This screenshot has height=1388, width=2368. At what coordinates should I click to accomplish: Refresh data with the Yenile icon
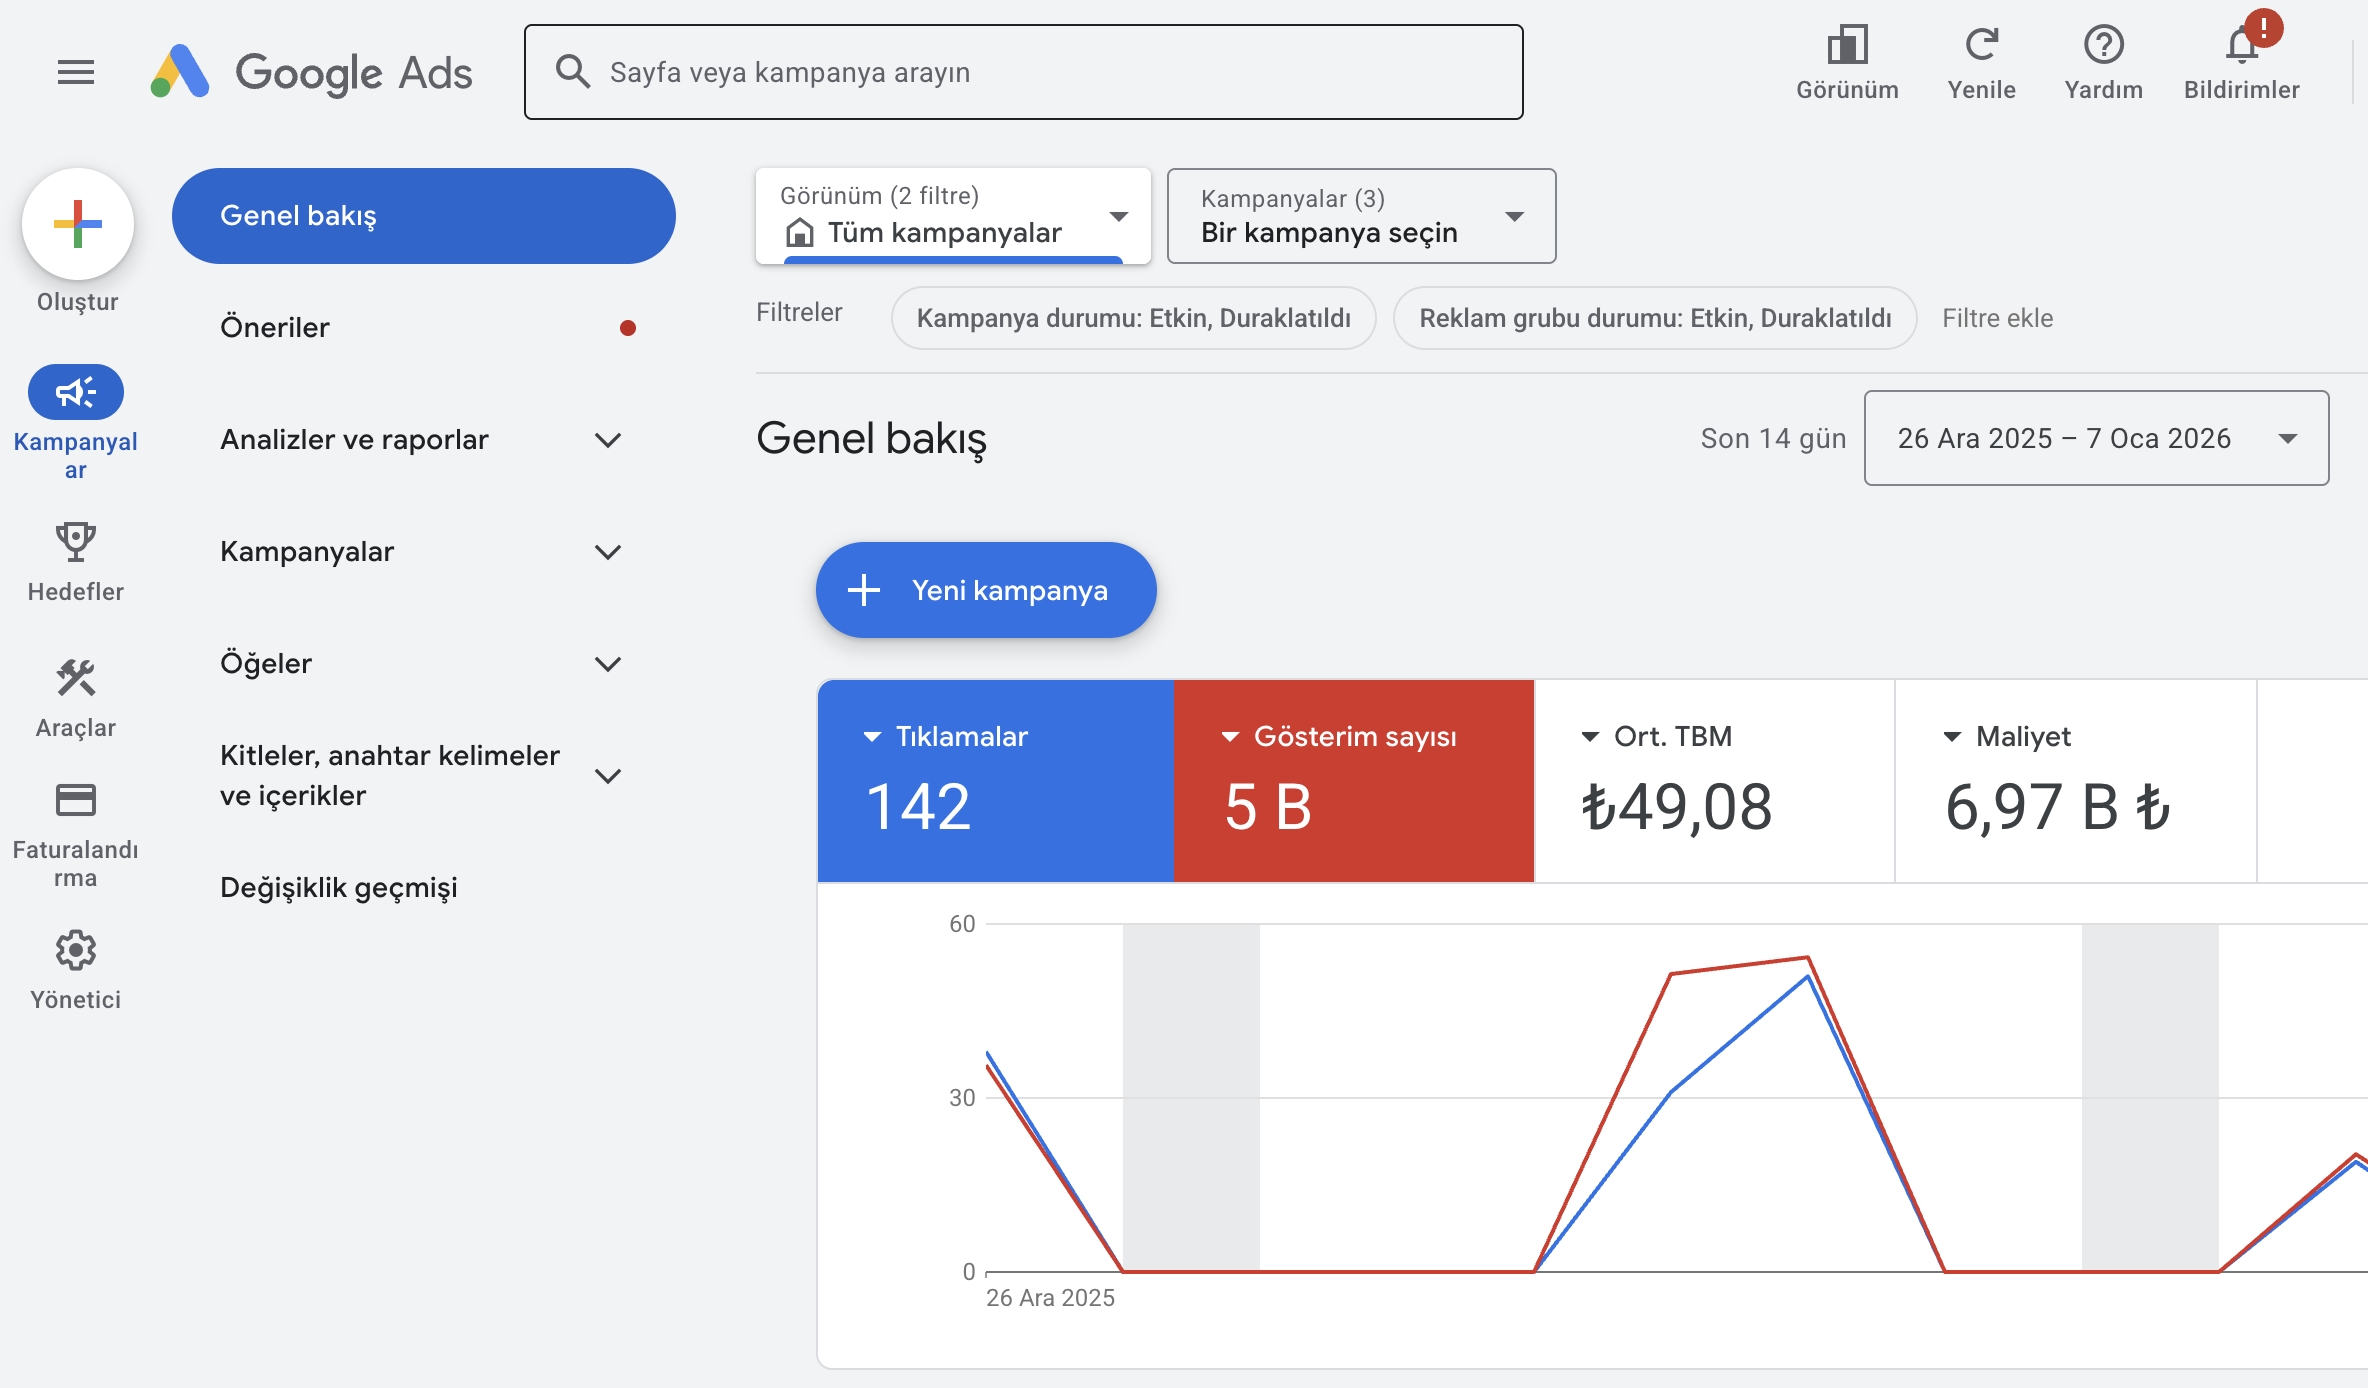click(x=1982, y=45)
